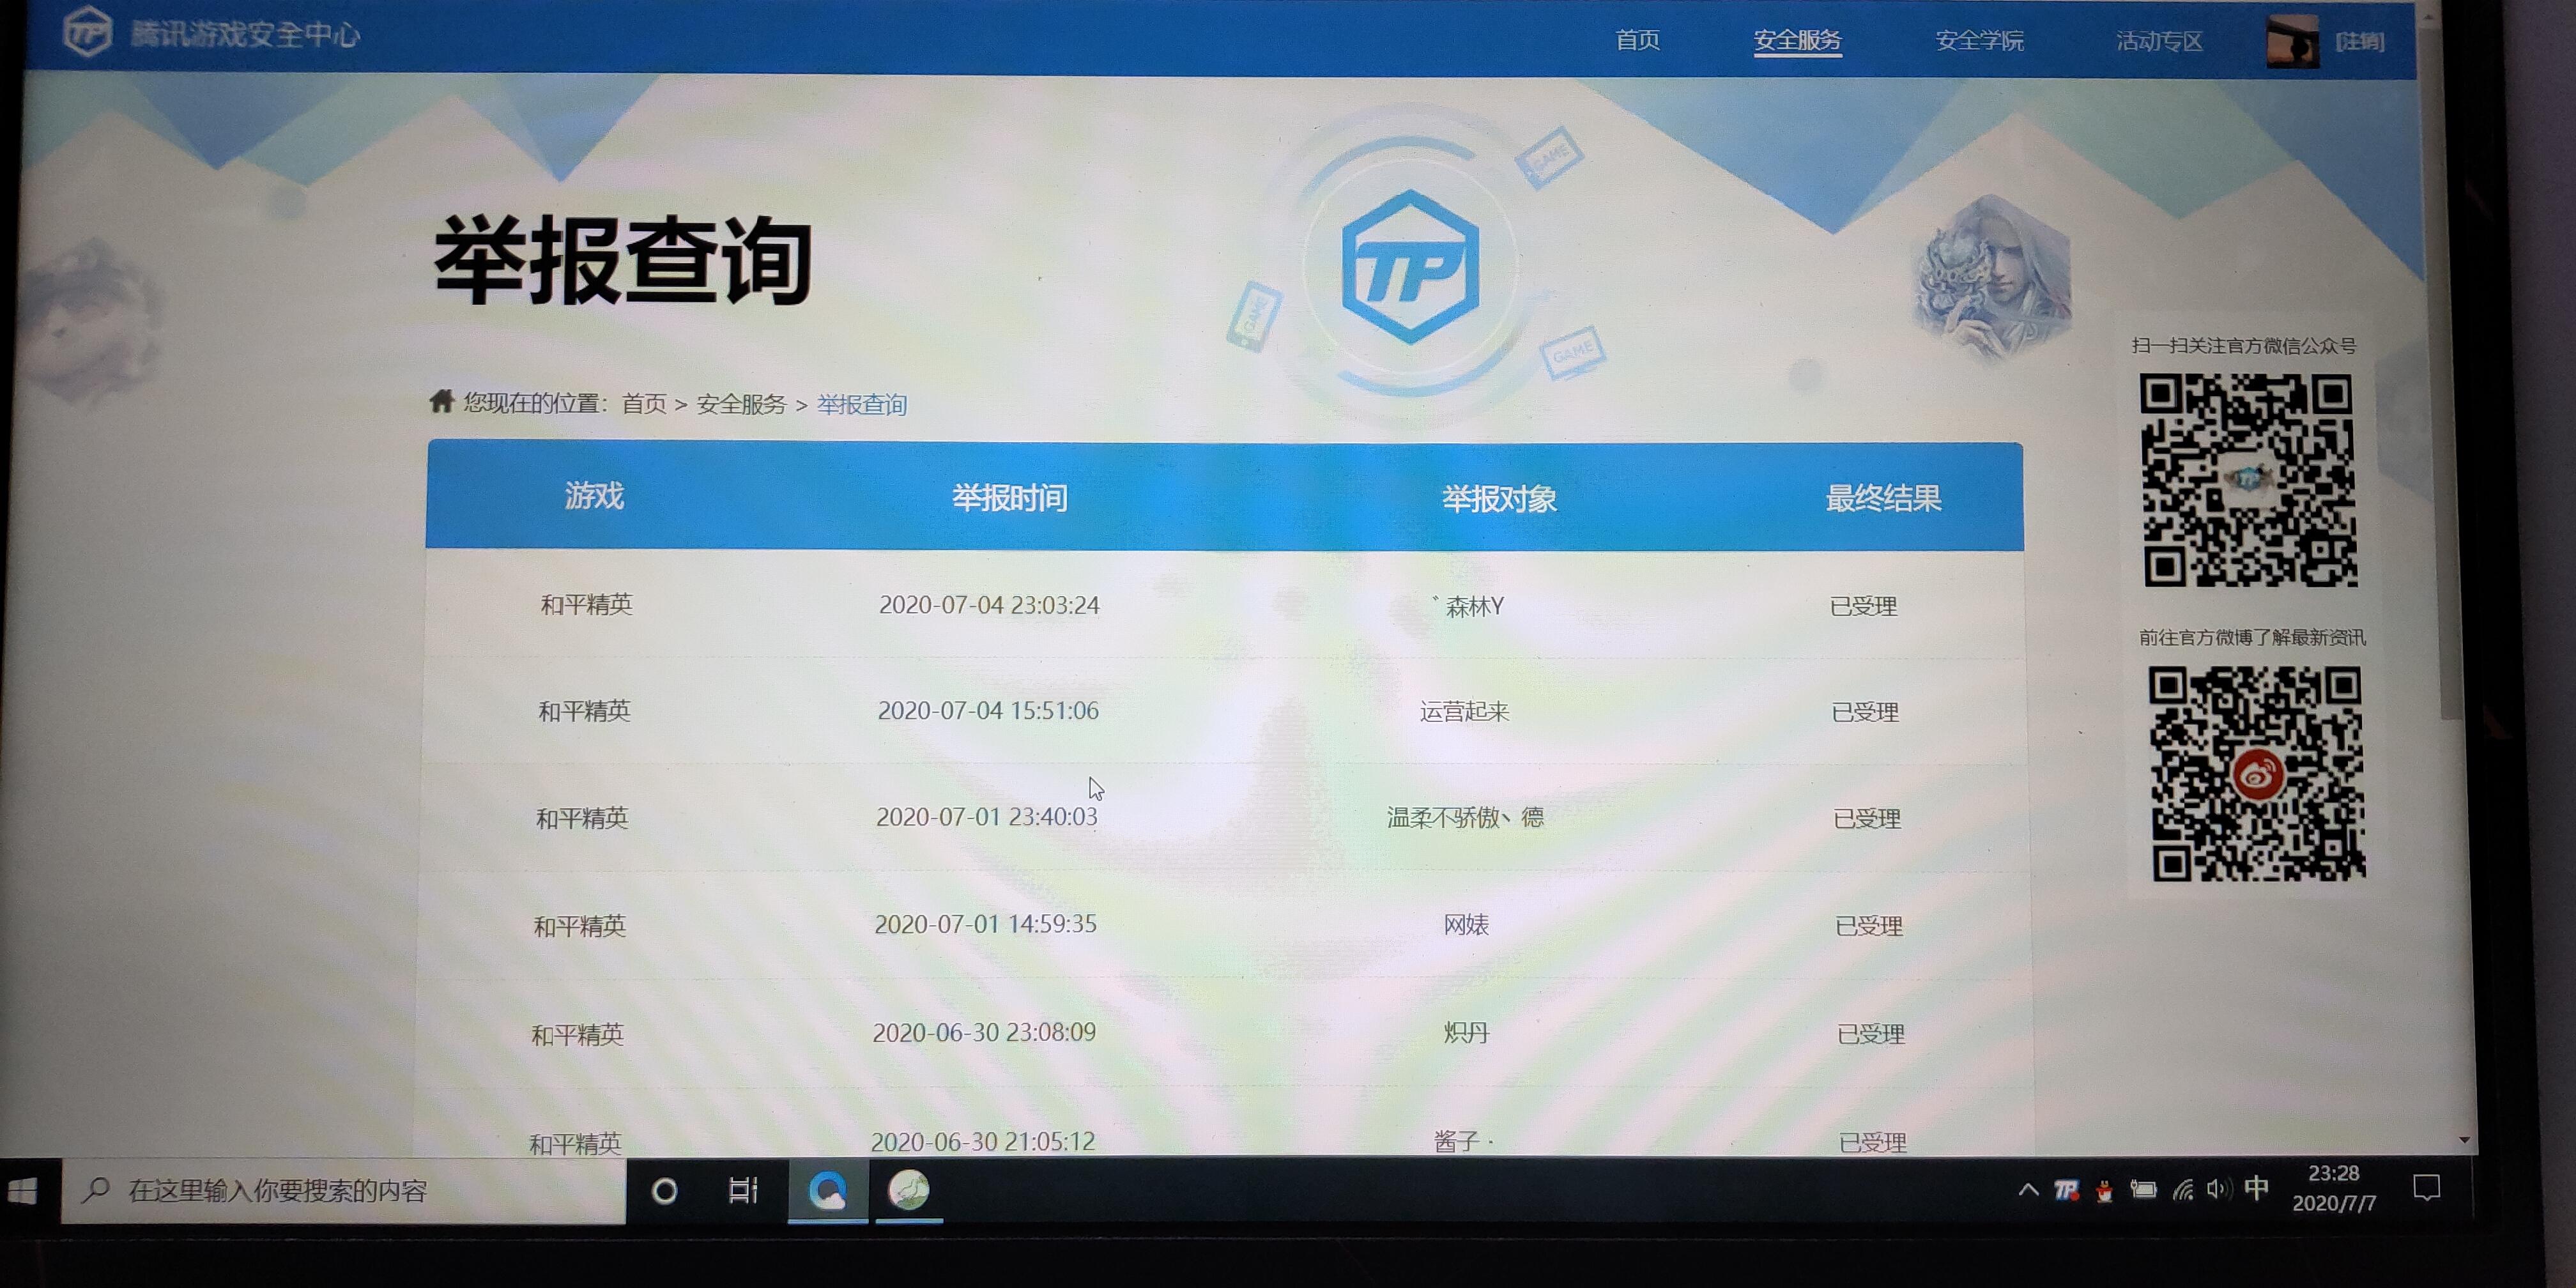The width and height of the screenshot is (2576, 1288).
Task: Expand the hidden system tray icons
Action: tap(2028, 1190)
